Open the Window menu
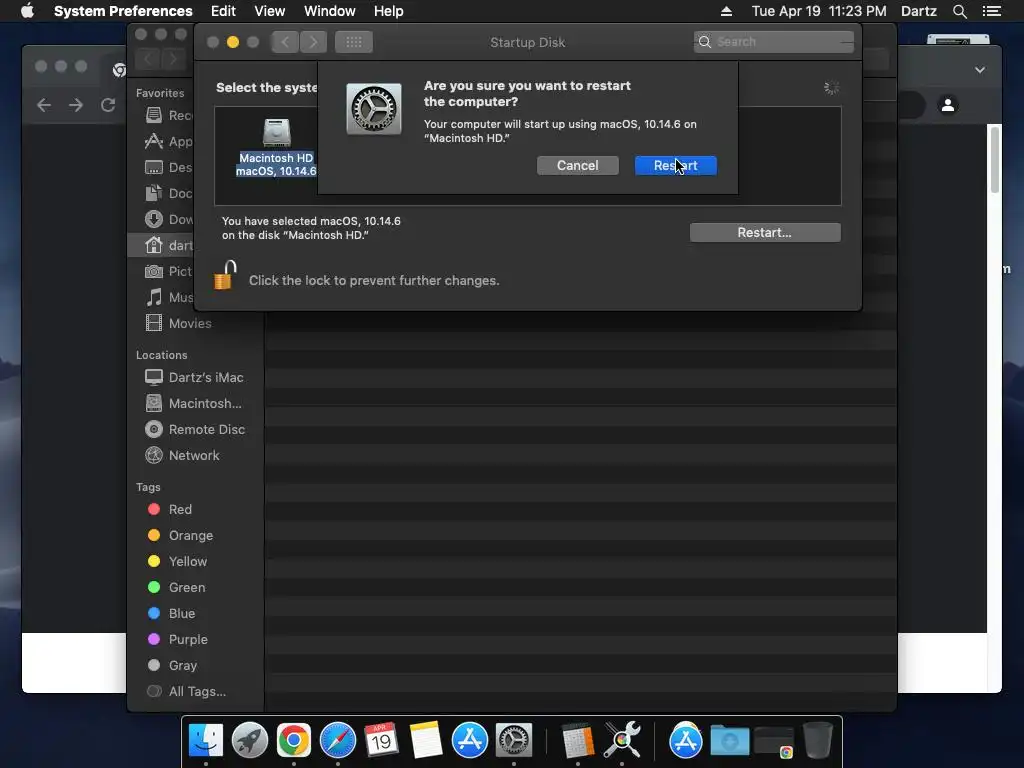This screenshot has width=1024, height=768. point(329,11)
